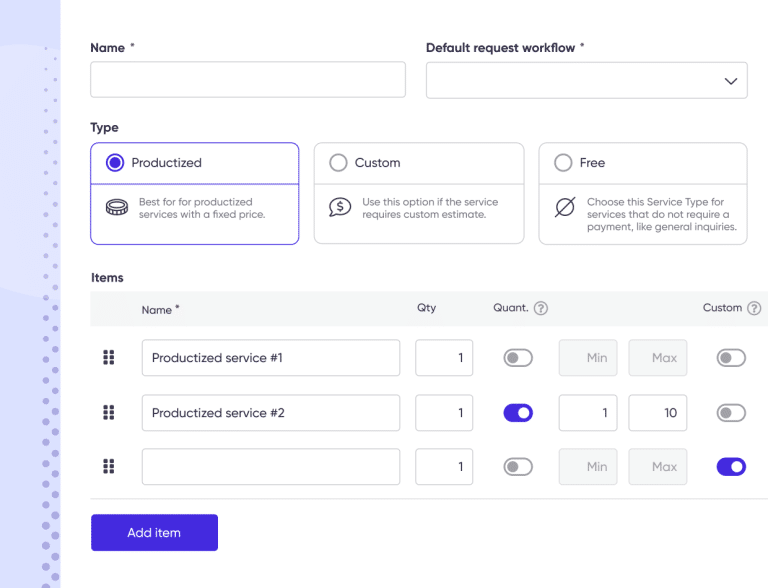
Task: Disable Quant. toggle for Productized service #2
Action: point(518,412)
